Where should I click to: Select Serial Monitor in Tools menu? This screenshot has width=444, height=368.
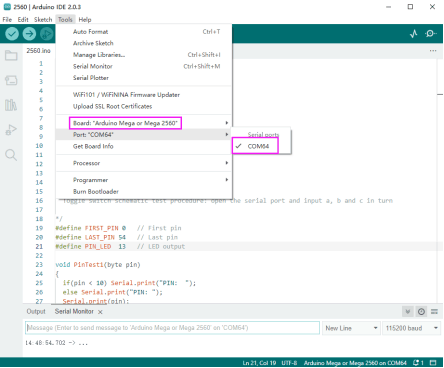[144, 66]
